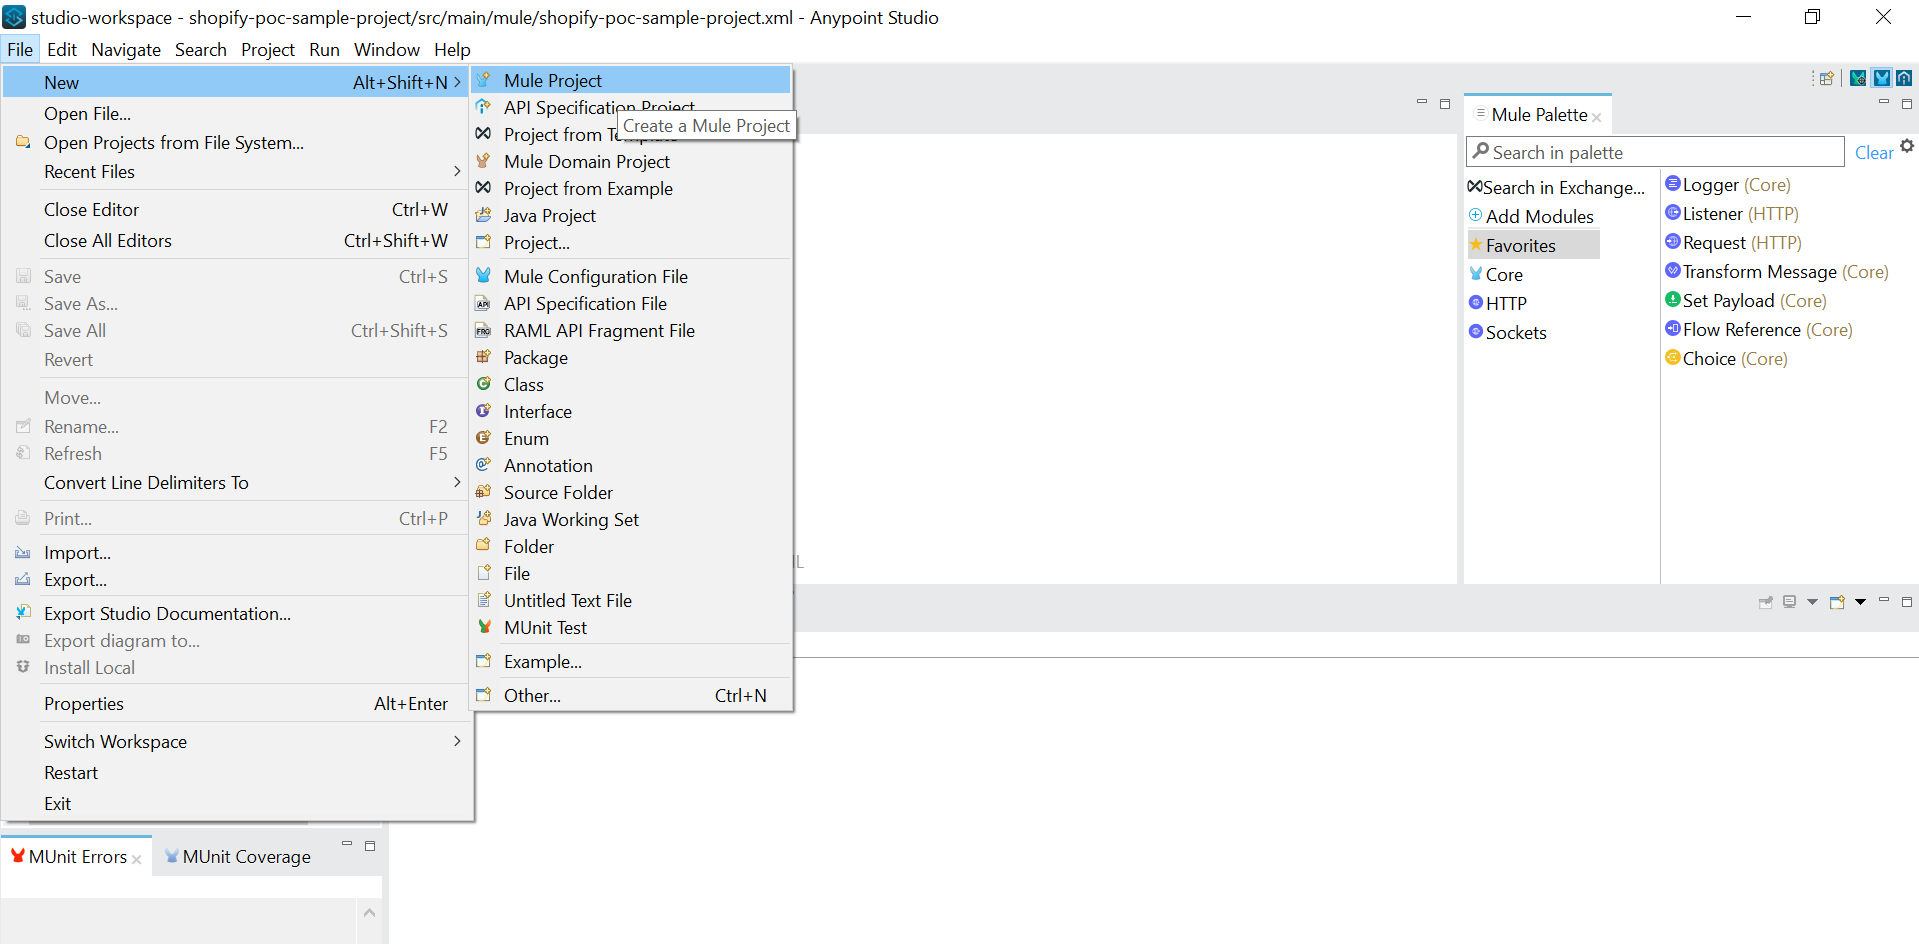Screen dimensions: 1919x944
Task: Open the New submenu arrow
Action: click(457, 82)
